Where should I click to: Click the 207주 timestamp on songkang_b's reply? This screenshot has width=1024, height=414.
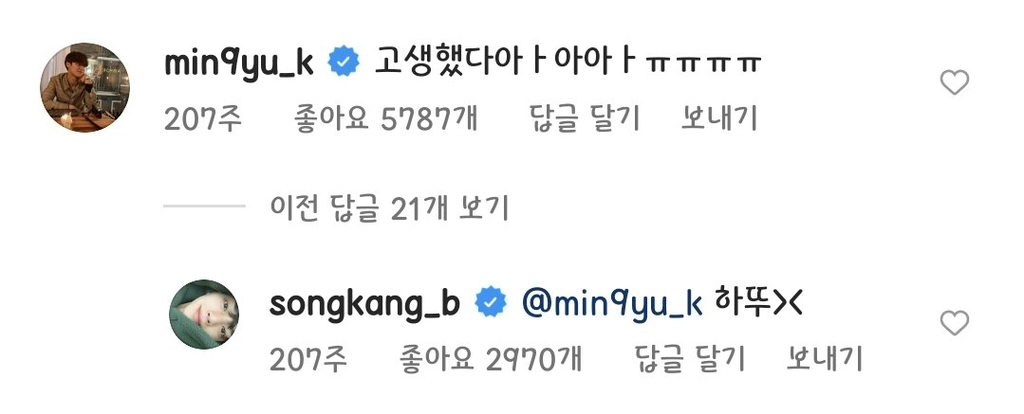point(308,358)
